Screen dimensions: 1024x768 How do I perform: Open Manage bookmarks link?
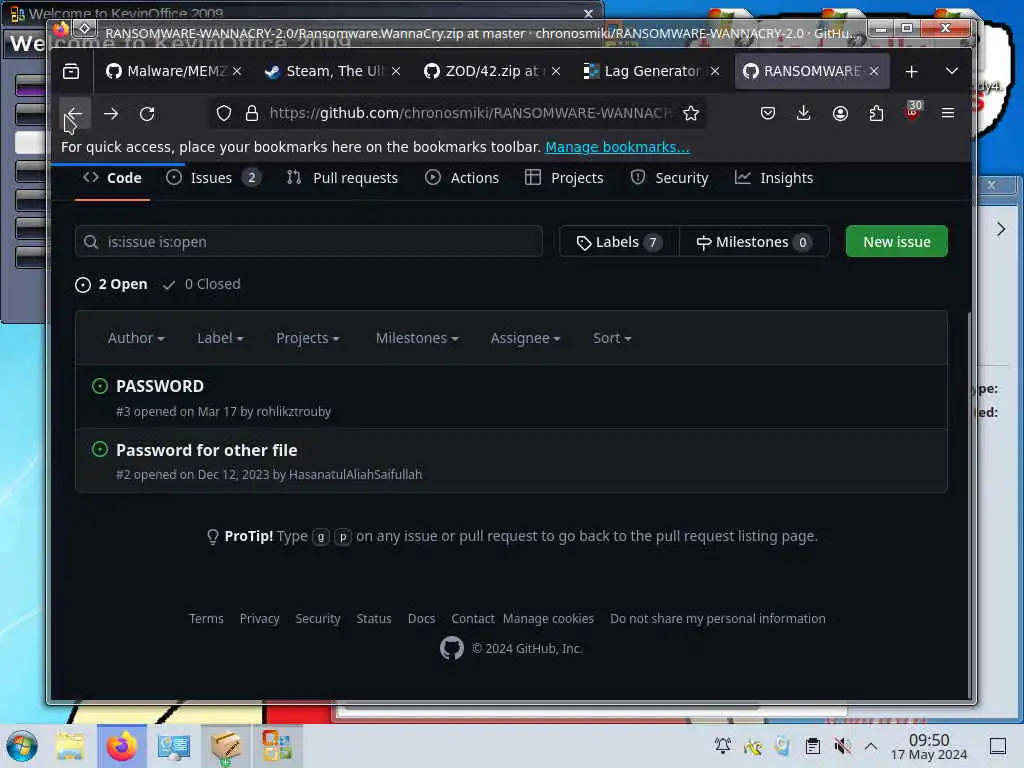[617, 147]
